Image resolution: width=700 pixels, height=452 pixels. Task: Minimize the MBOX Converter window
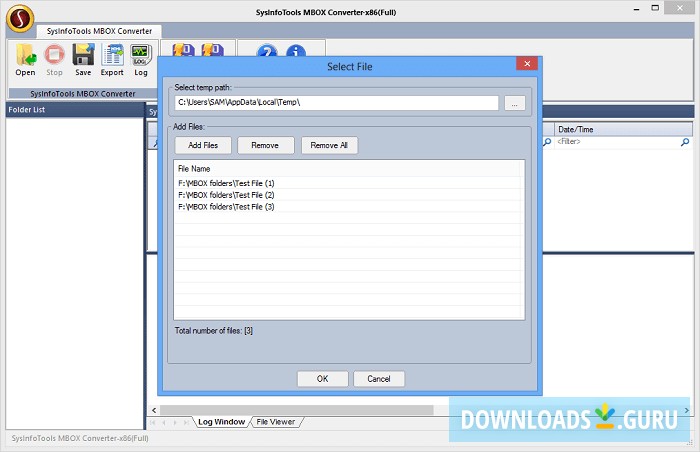pyautogui.click(x=636, y=8)
